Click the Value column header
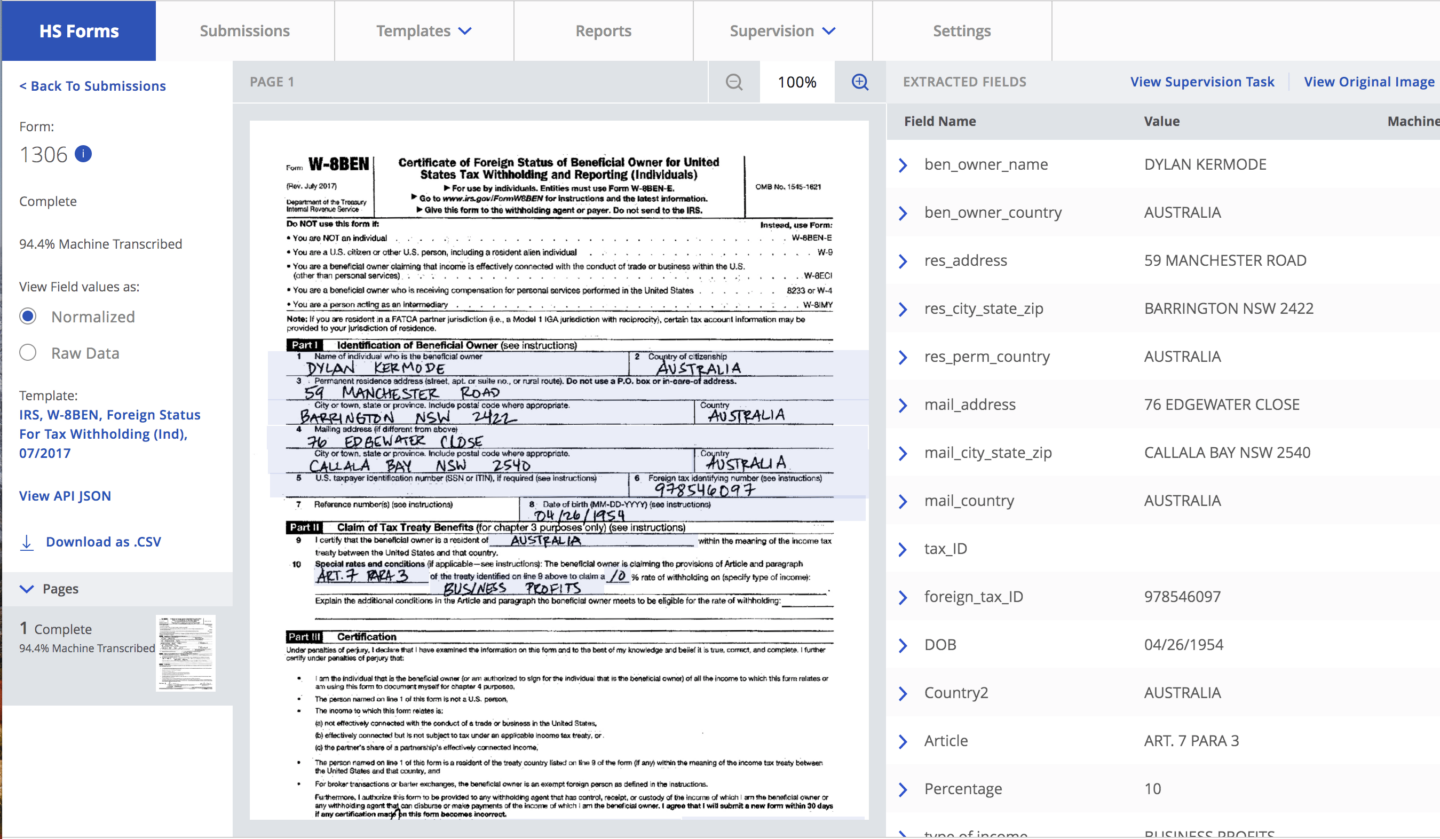The height and width of the screenshot is (839, 1440). pyautogui.click(x=1162, y=121)
